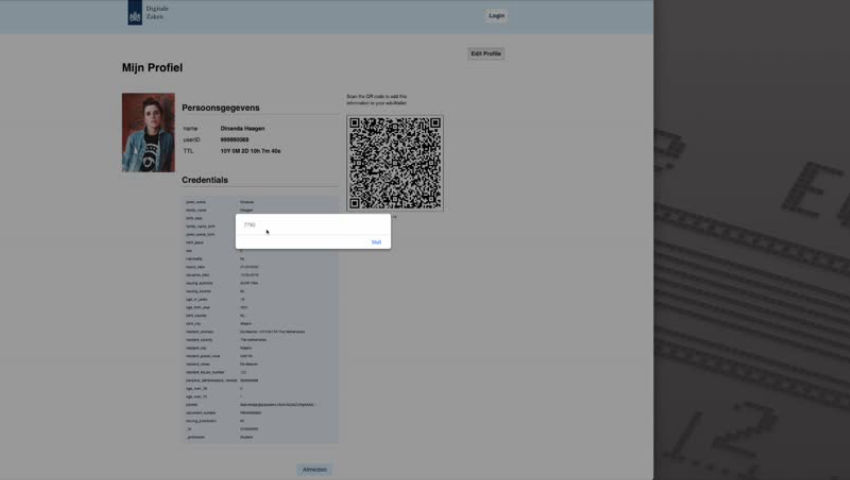Click the Persoonsgegevens section heading
The image size is (850, 480).
[x=221, y=107]
